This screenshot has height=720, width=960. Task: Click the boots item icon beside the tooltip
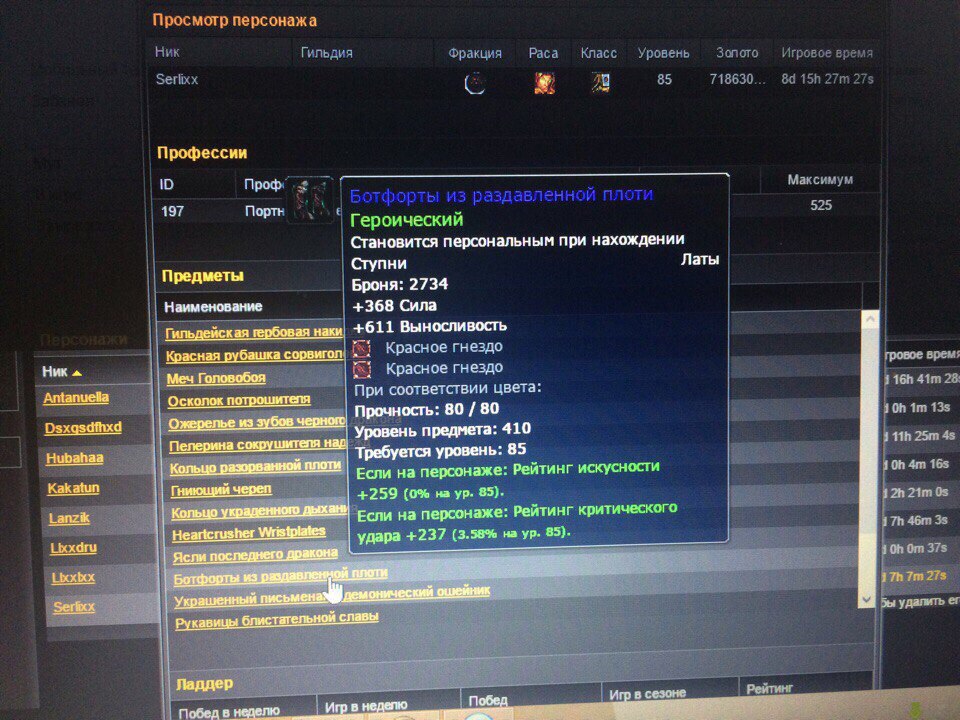click(x=311, y=199)
